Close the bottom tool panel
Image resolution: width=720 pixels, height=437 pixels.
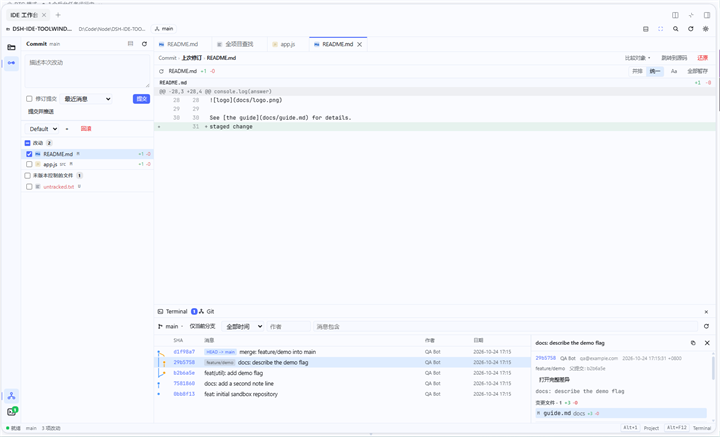(706, 312)
